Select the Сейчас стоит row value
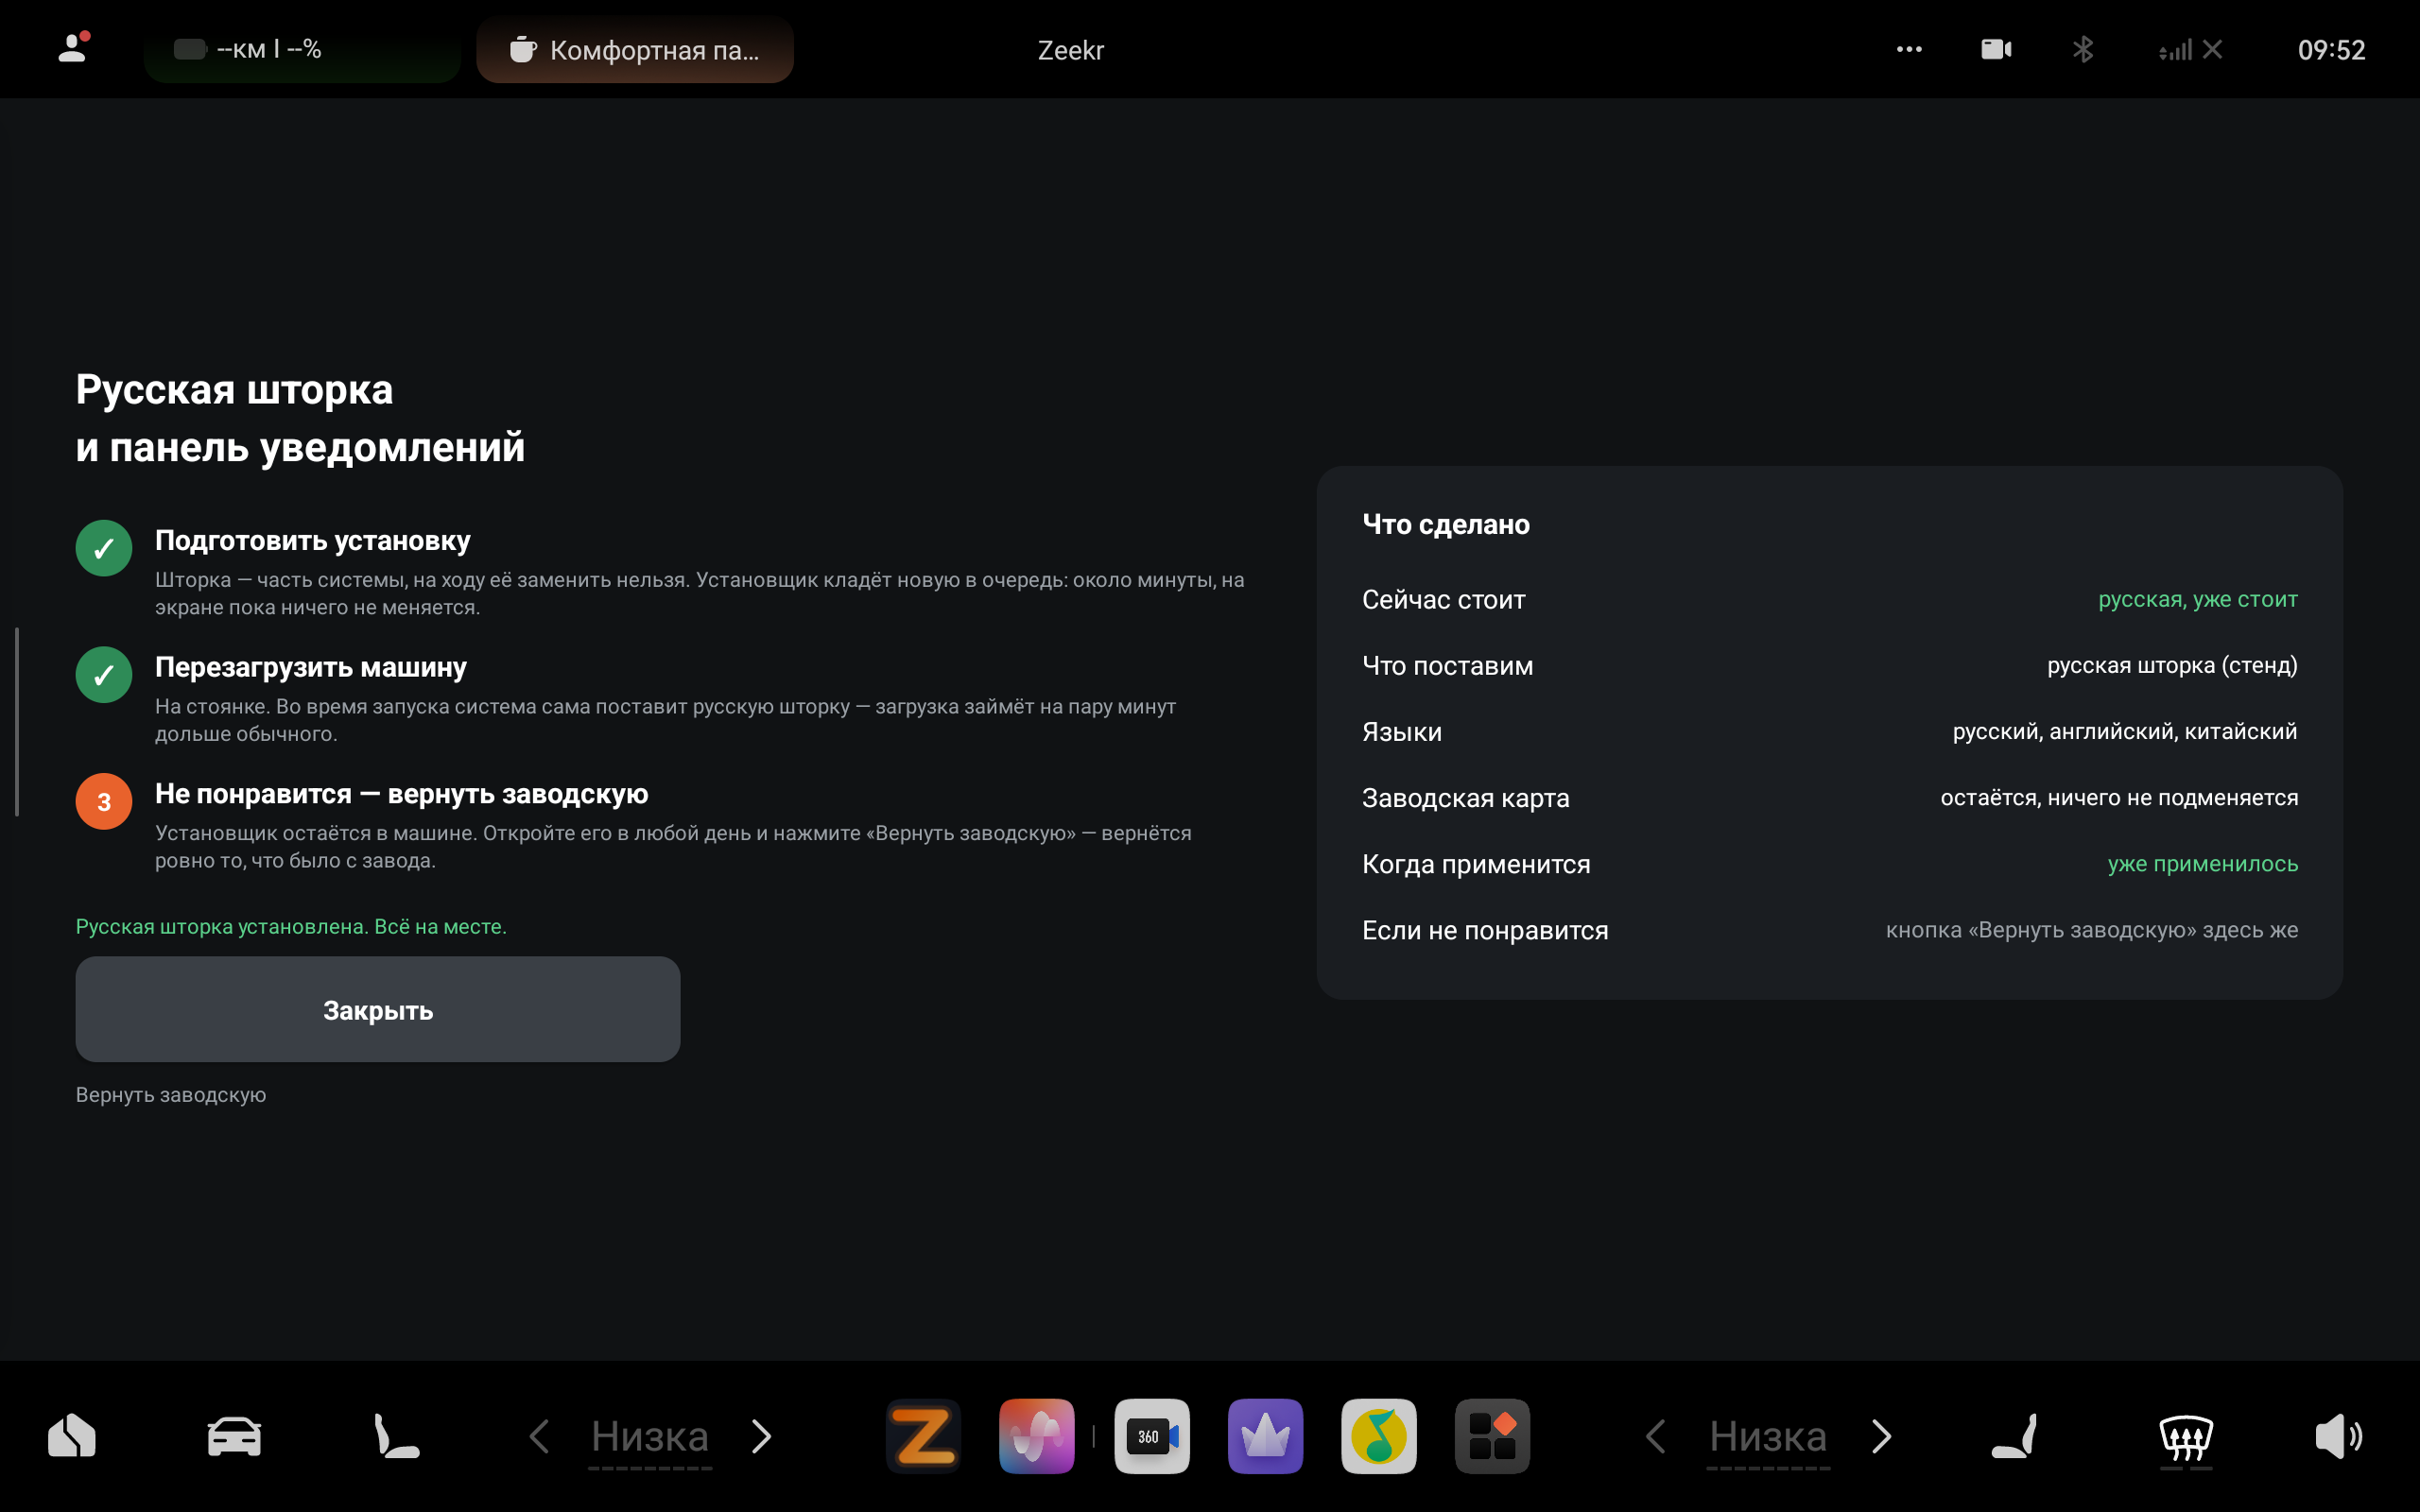 coord(2197,599)
